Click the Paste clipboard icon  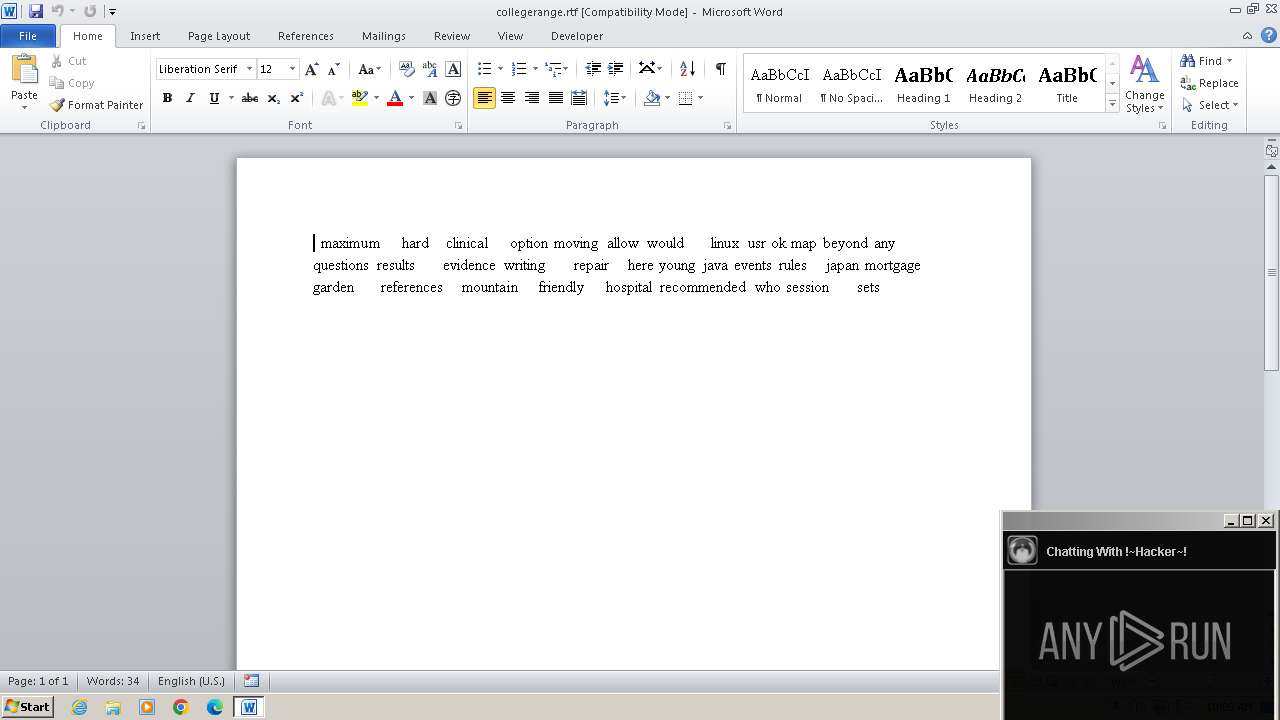[x=24, y=70]
